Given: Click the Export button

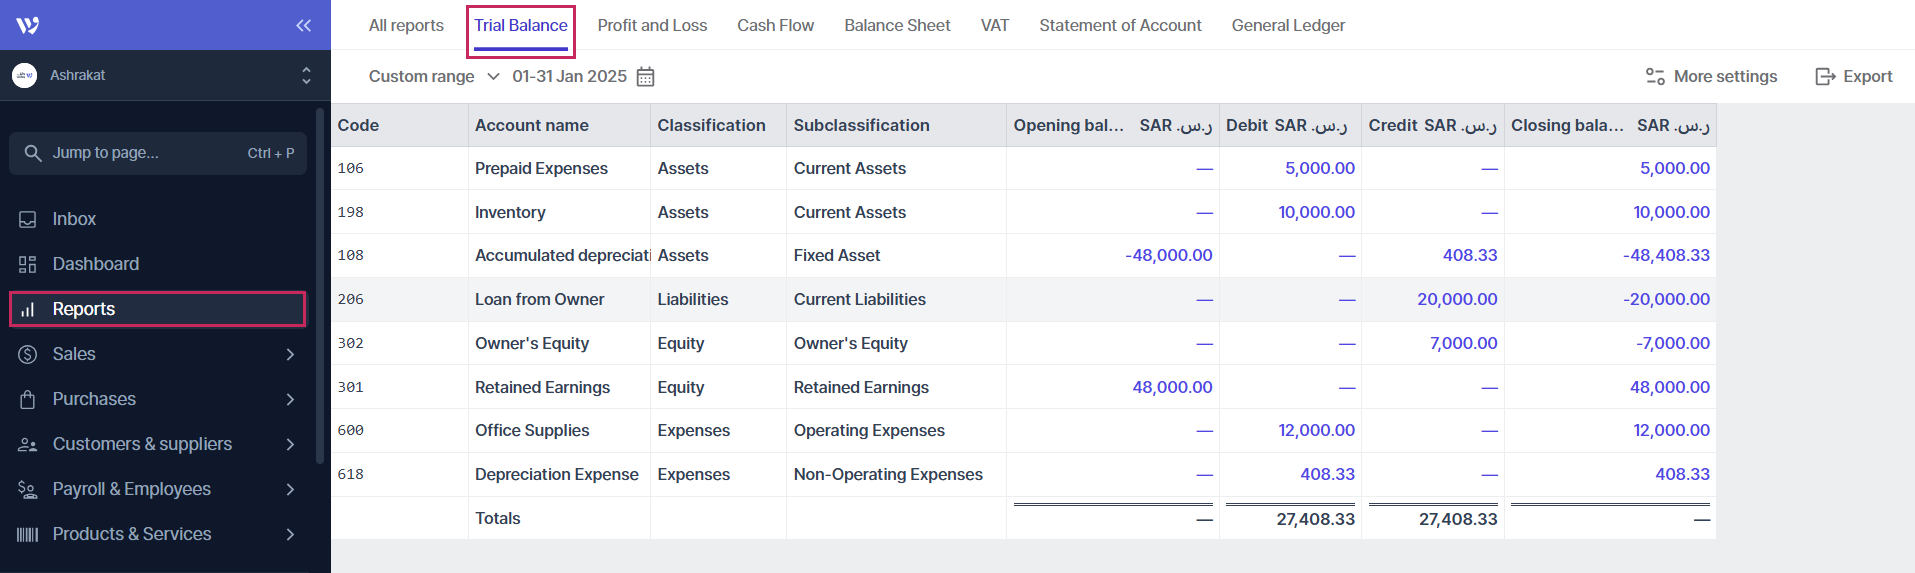Looking at the screenshot, I should pyautogui.click(x=1854, y=77).
